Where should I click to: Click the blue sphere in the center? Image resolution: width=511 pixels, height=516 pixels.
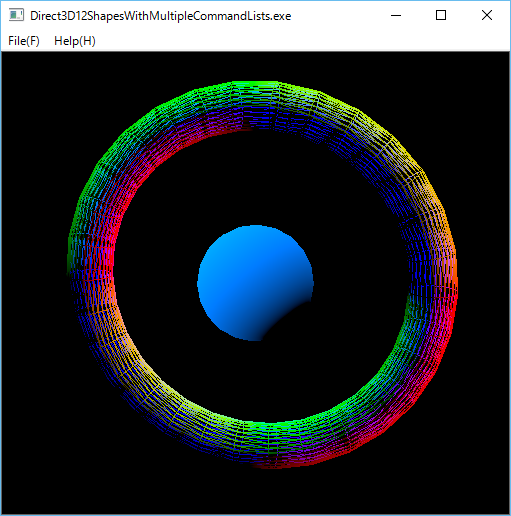[x=247, y=273]
